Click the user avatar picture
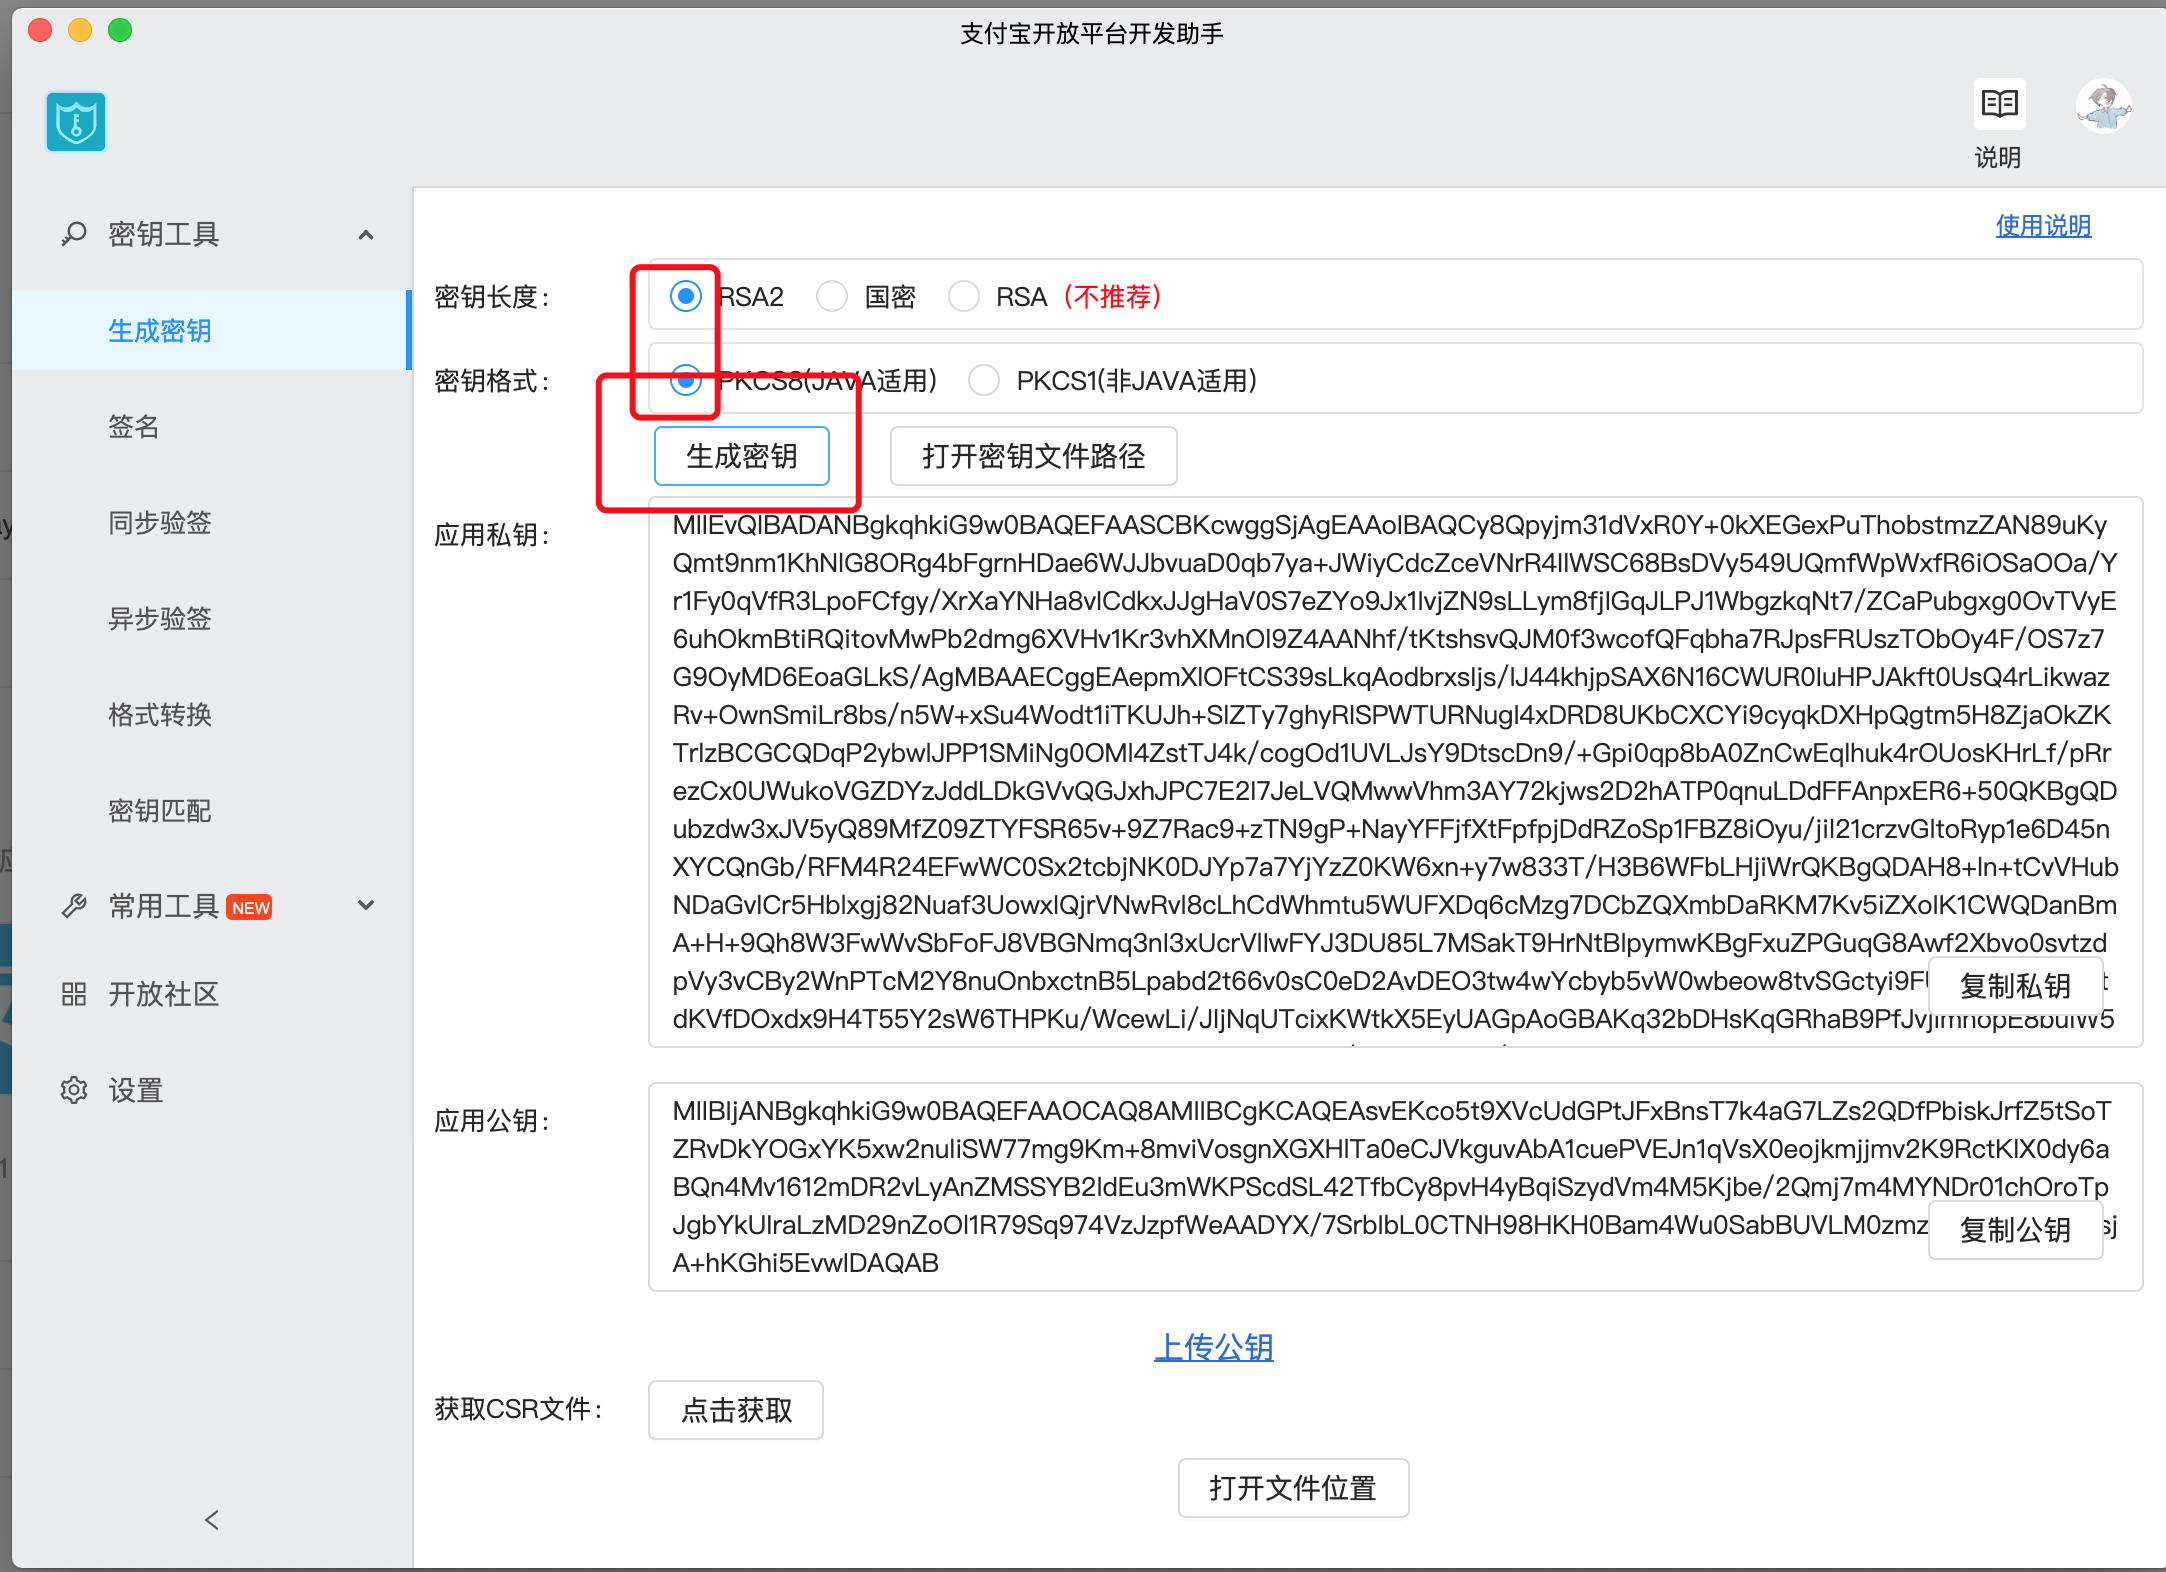The width and height of the screenshot is (2166, 1572). point(2103,106)
